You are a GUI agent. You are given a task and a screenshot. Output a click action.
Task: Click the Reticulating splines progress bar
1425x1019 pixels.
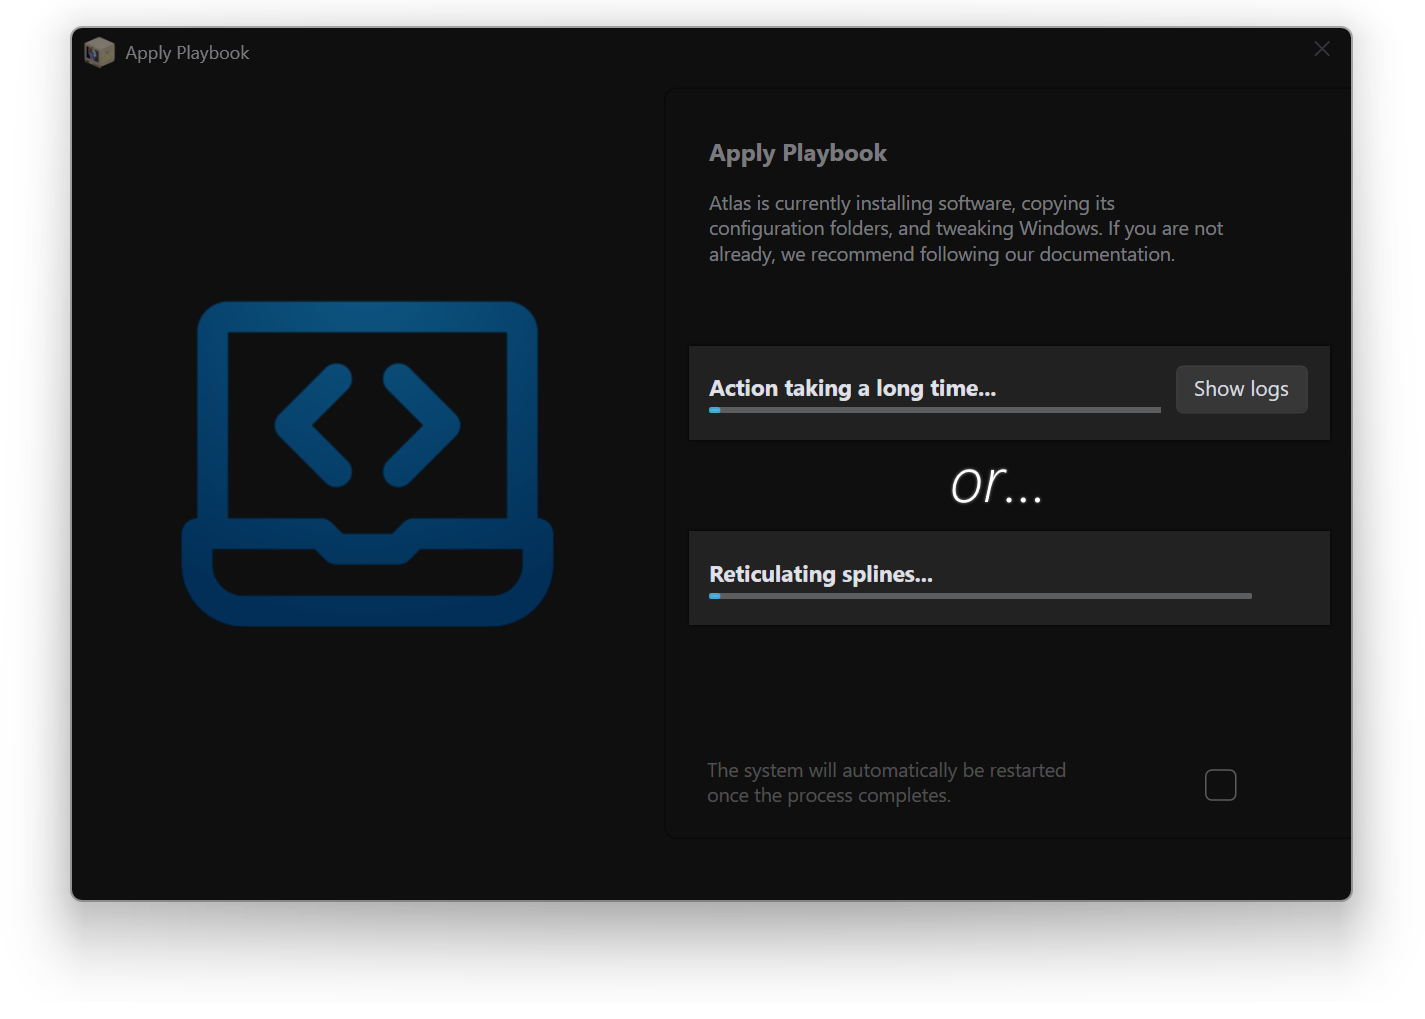980,596
